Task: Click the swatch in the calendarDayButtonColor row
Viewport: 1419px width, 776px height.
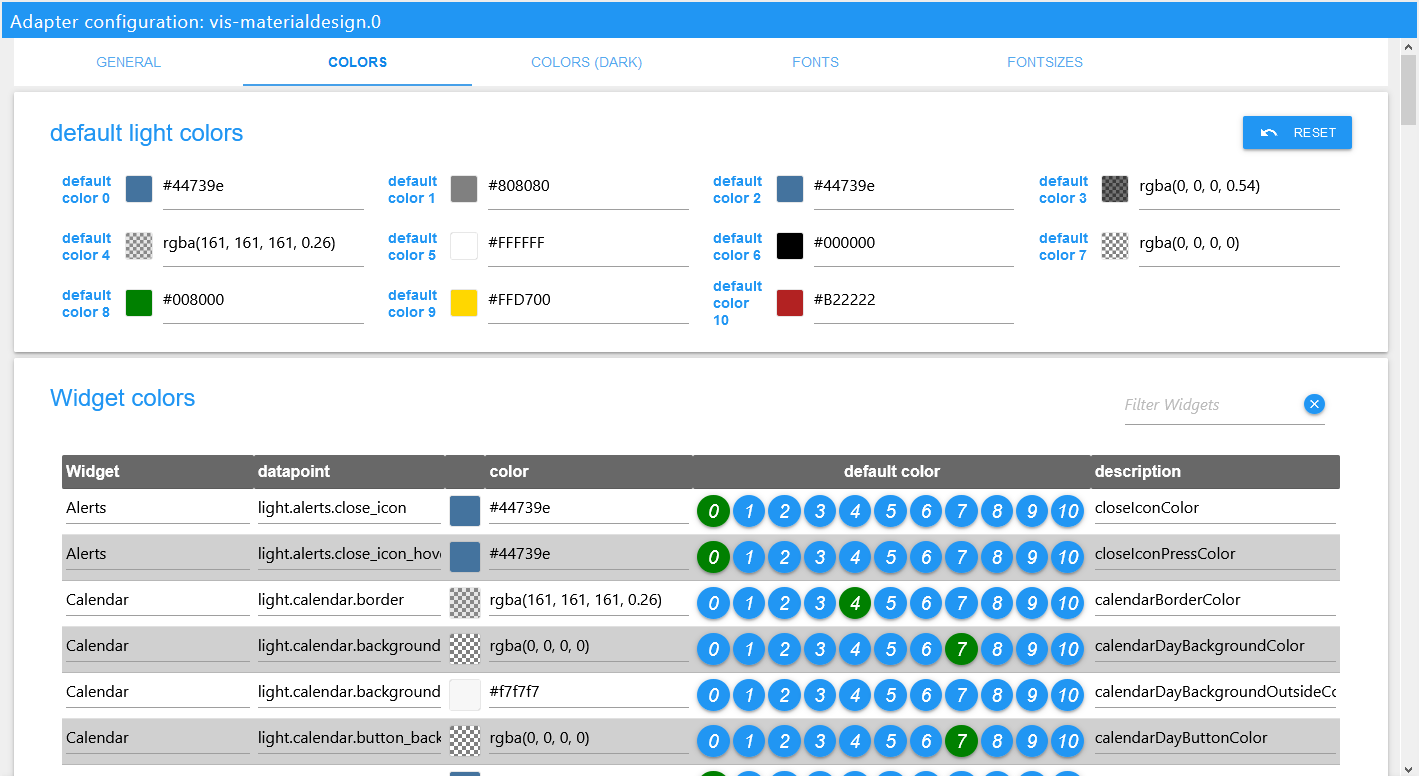Action: [465, 741]
